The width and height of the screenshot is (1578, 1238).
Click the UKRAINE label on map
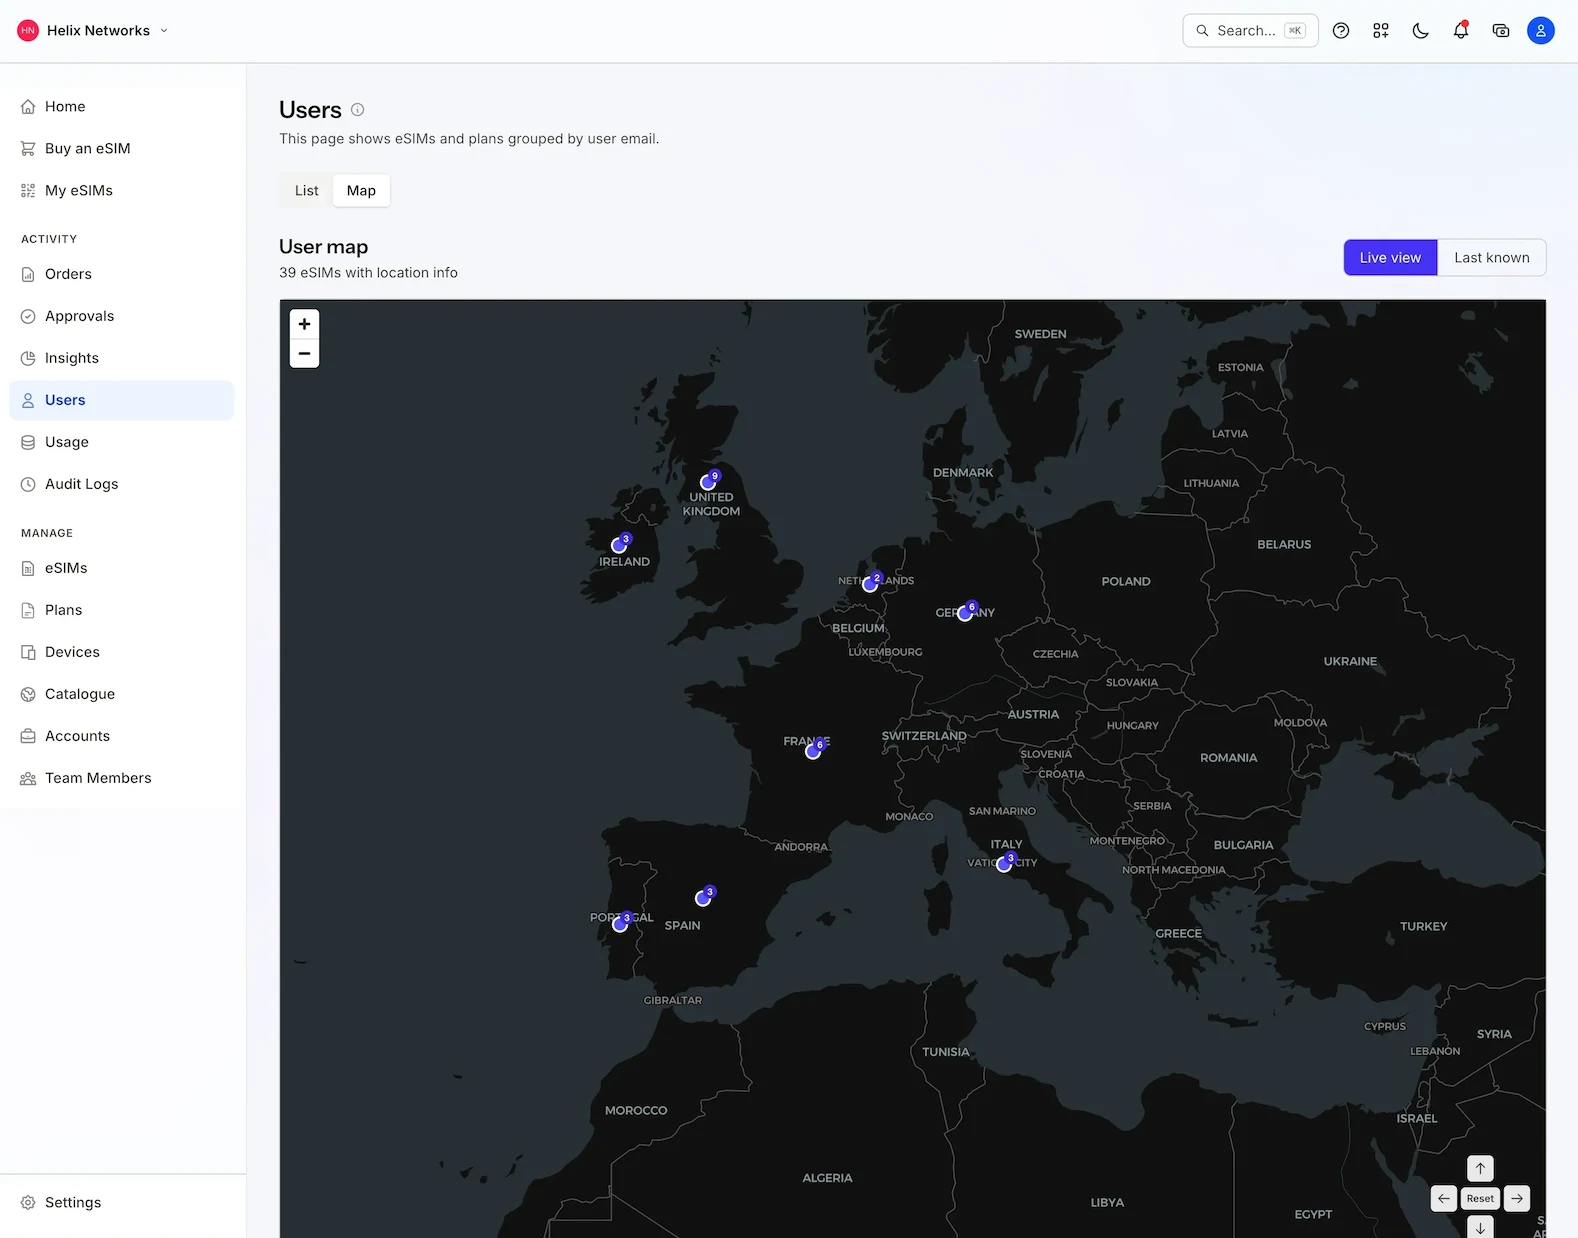(1350, 661)
